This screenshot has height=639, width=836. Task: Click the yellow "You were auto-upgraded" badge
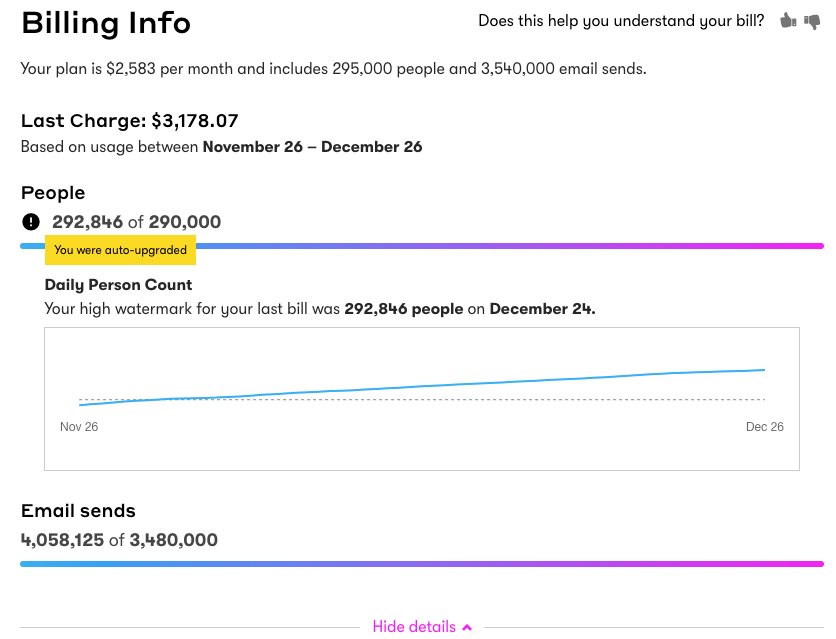pos(120,250)
